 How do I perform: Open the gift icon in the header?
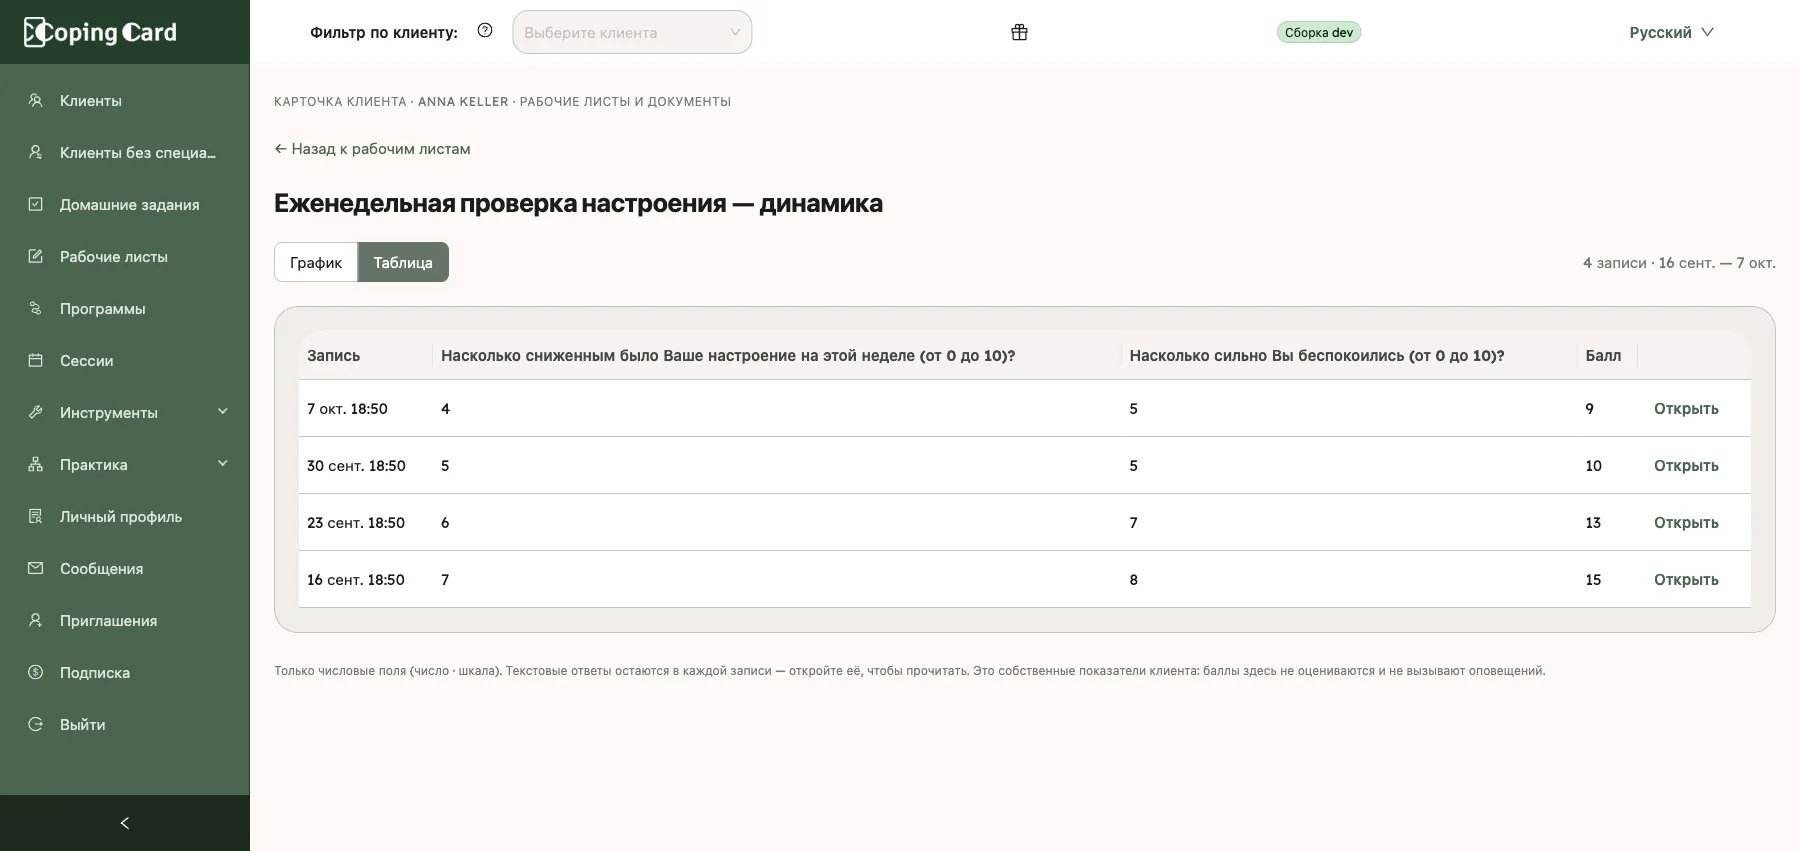pyautogui.click(x=1019, y=32)
